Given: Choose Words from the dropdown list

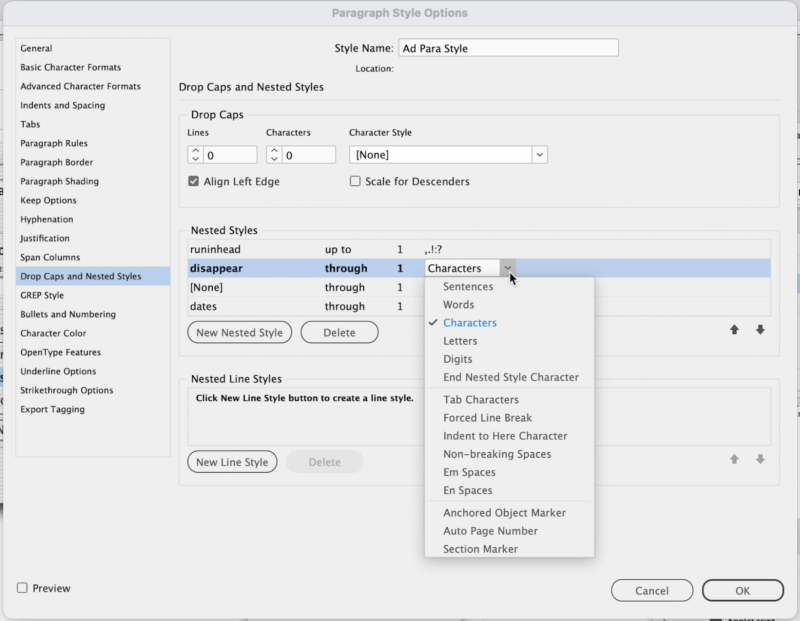Looking at the screenshot, I should pos(458,305).
